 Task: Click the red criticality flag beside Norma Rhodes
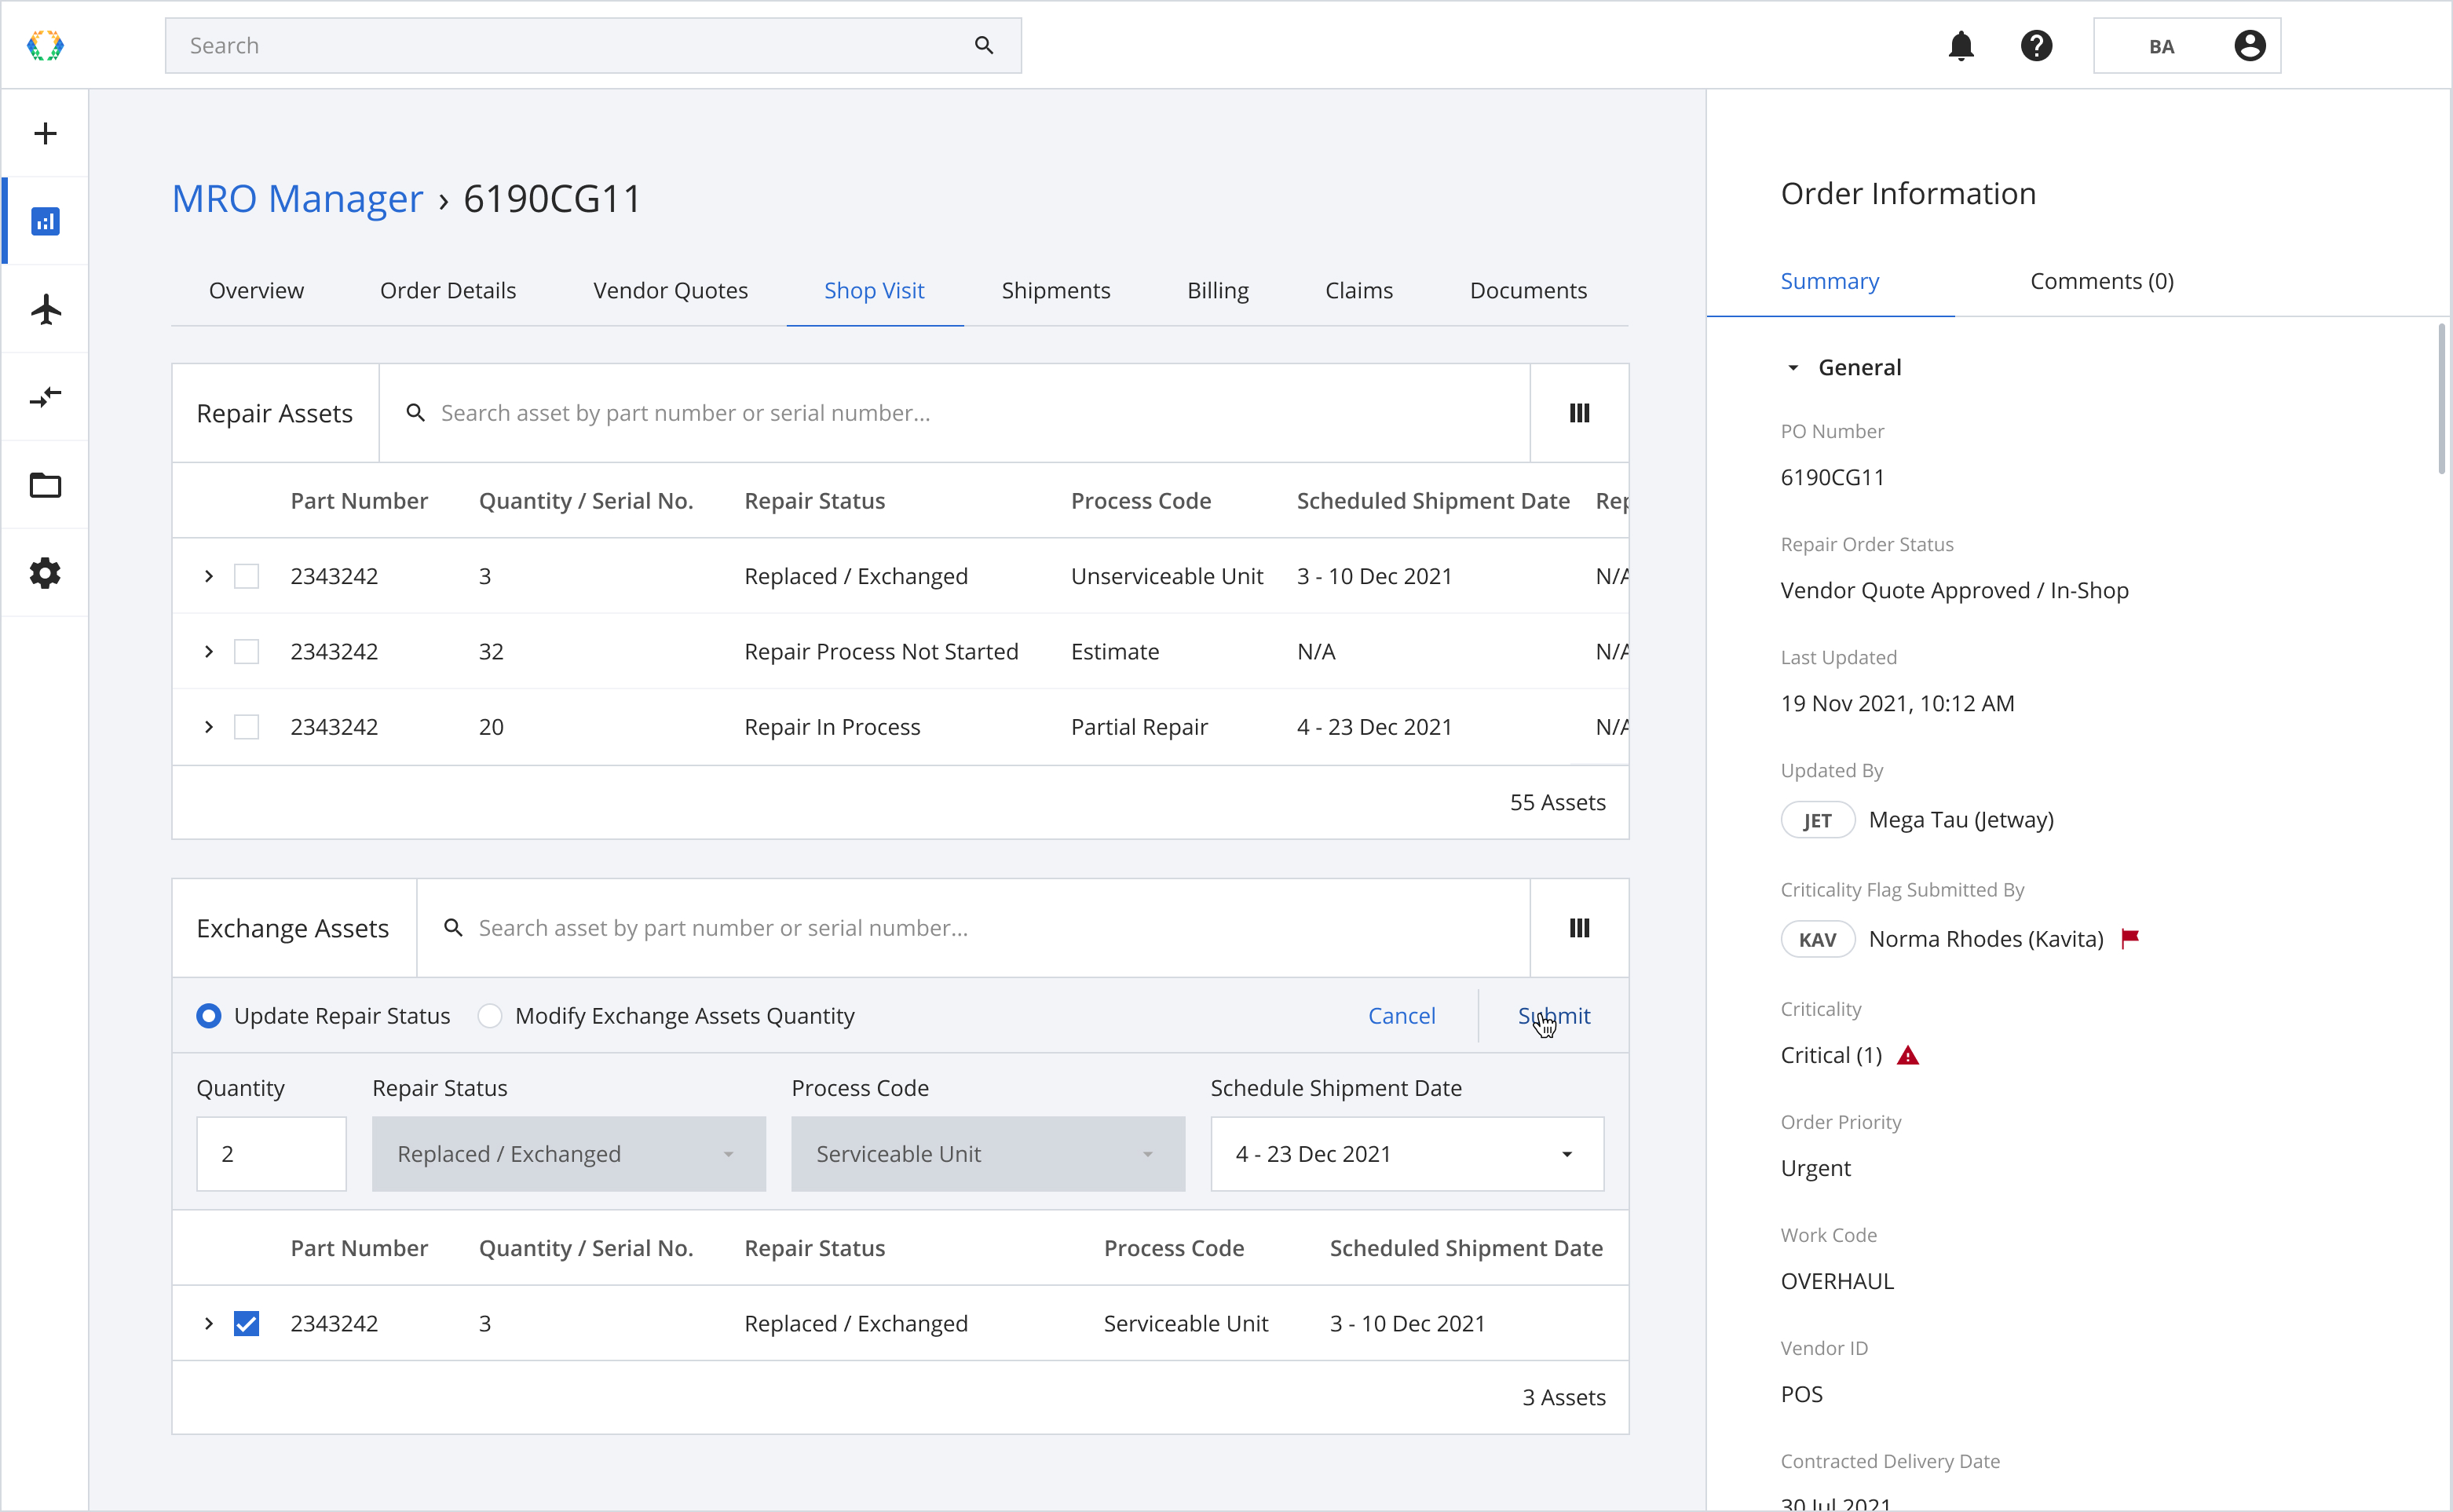2130,938
